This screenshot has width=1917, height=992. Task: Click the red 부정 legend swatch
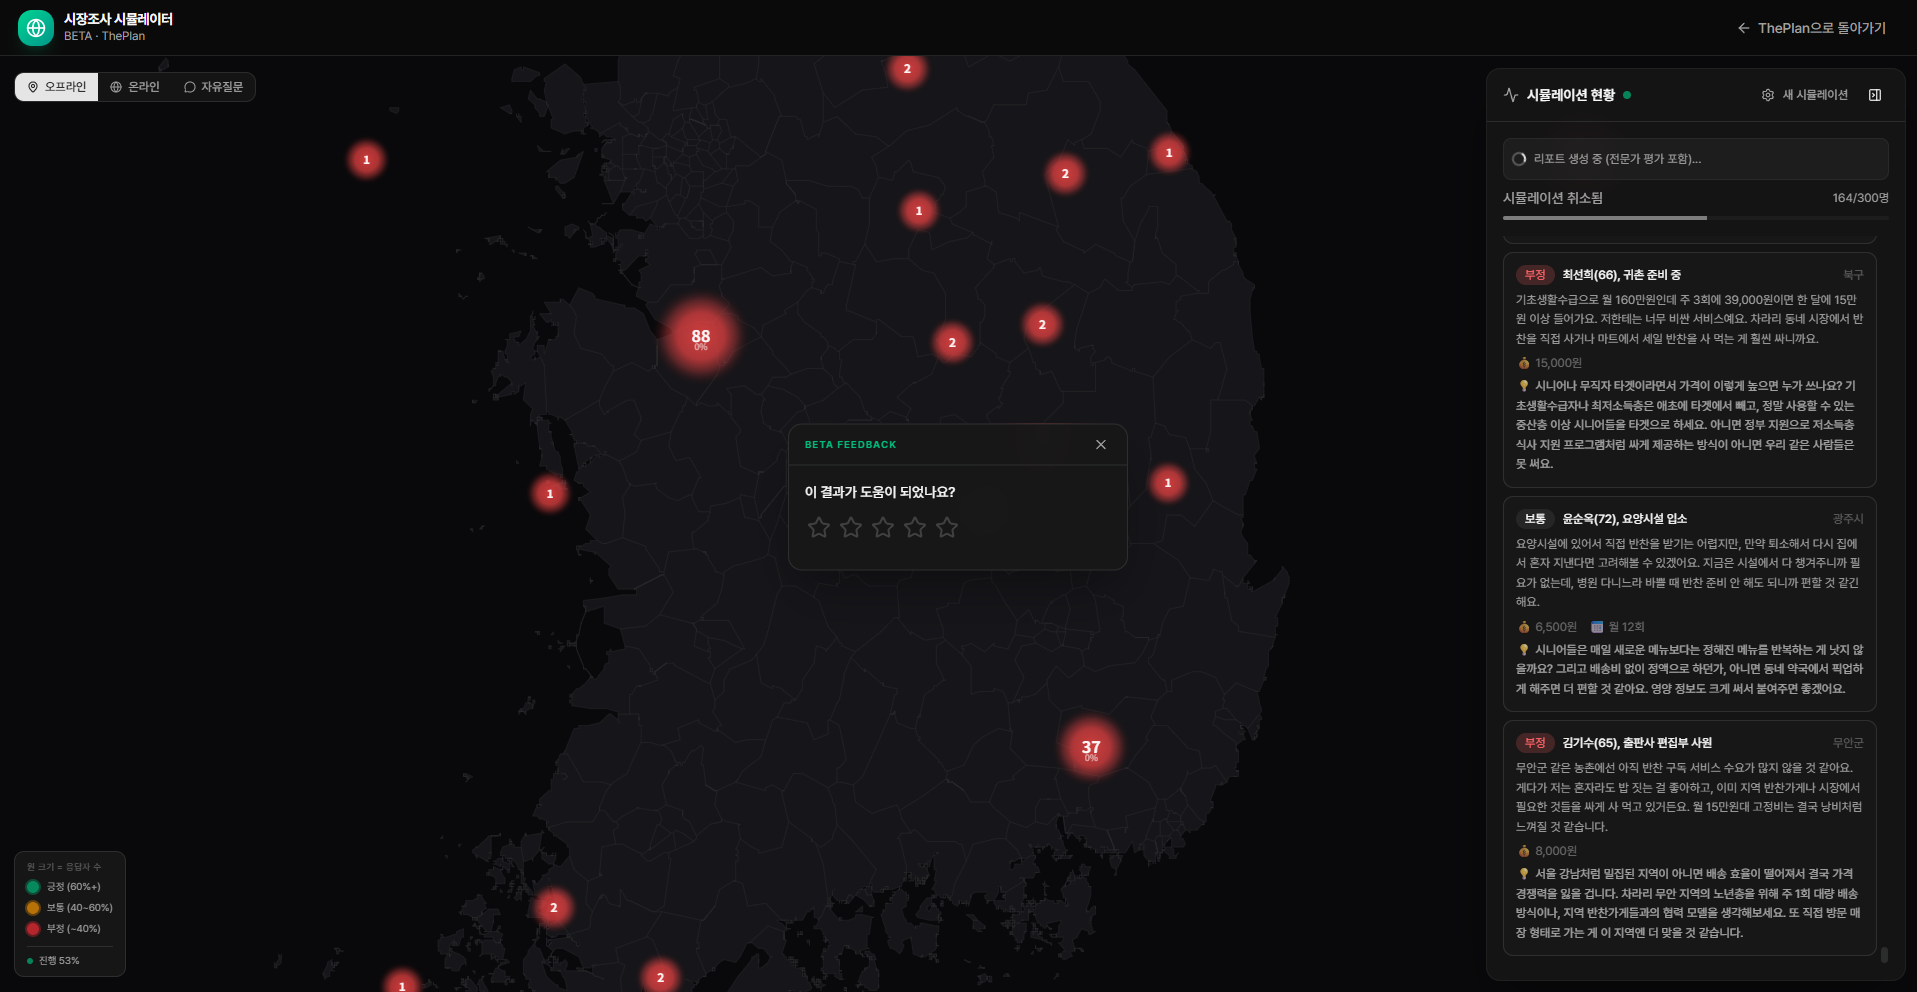coord(33,929)
